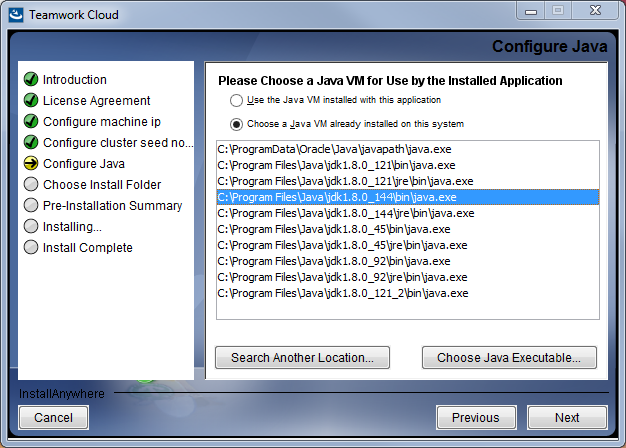
Task: Click green checkmark beside Configure machine ip
Action: [x=31, y=121]
